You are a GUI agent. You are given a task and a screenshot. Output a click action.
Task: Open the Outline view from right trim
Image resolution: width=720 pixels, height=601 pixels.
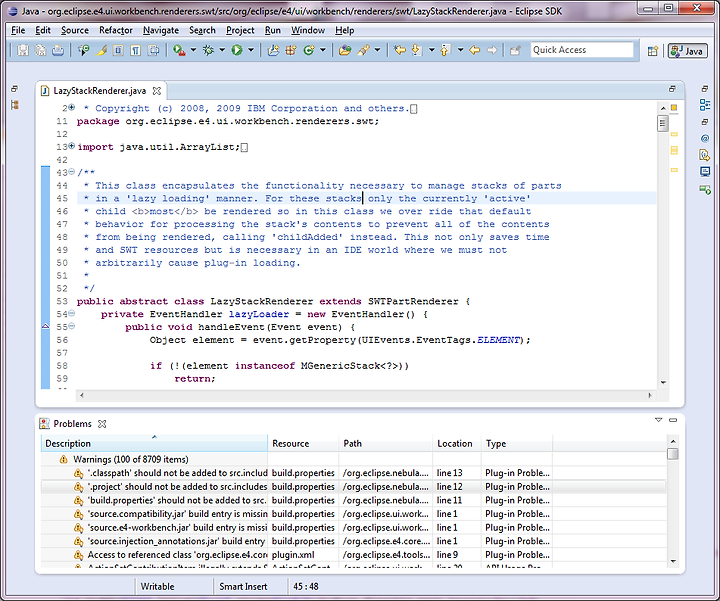pos(705,105)
